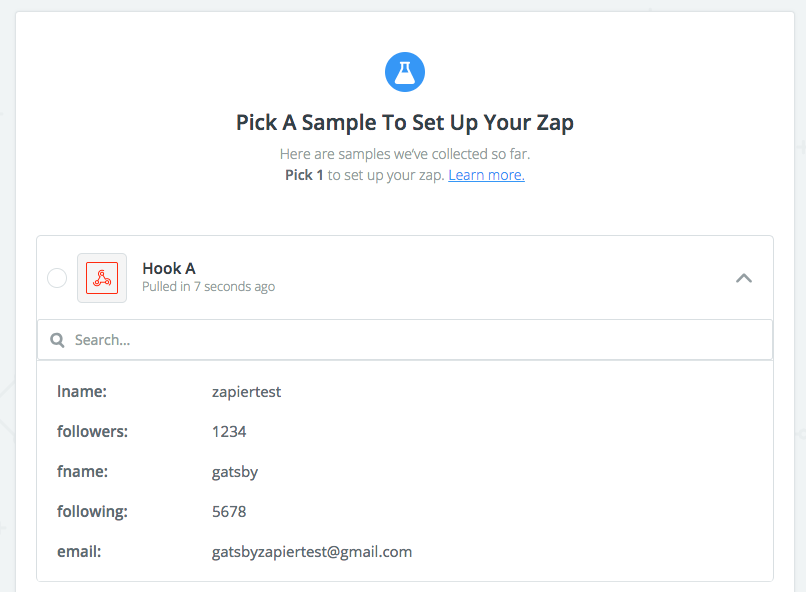Click the zapiertest lname value
806x592 pixels.
coord(246,392)
